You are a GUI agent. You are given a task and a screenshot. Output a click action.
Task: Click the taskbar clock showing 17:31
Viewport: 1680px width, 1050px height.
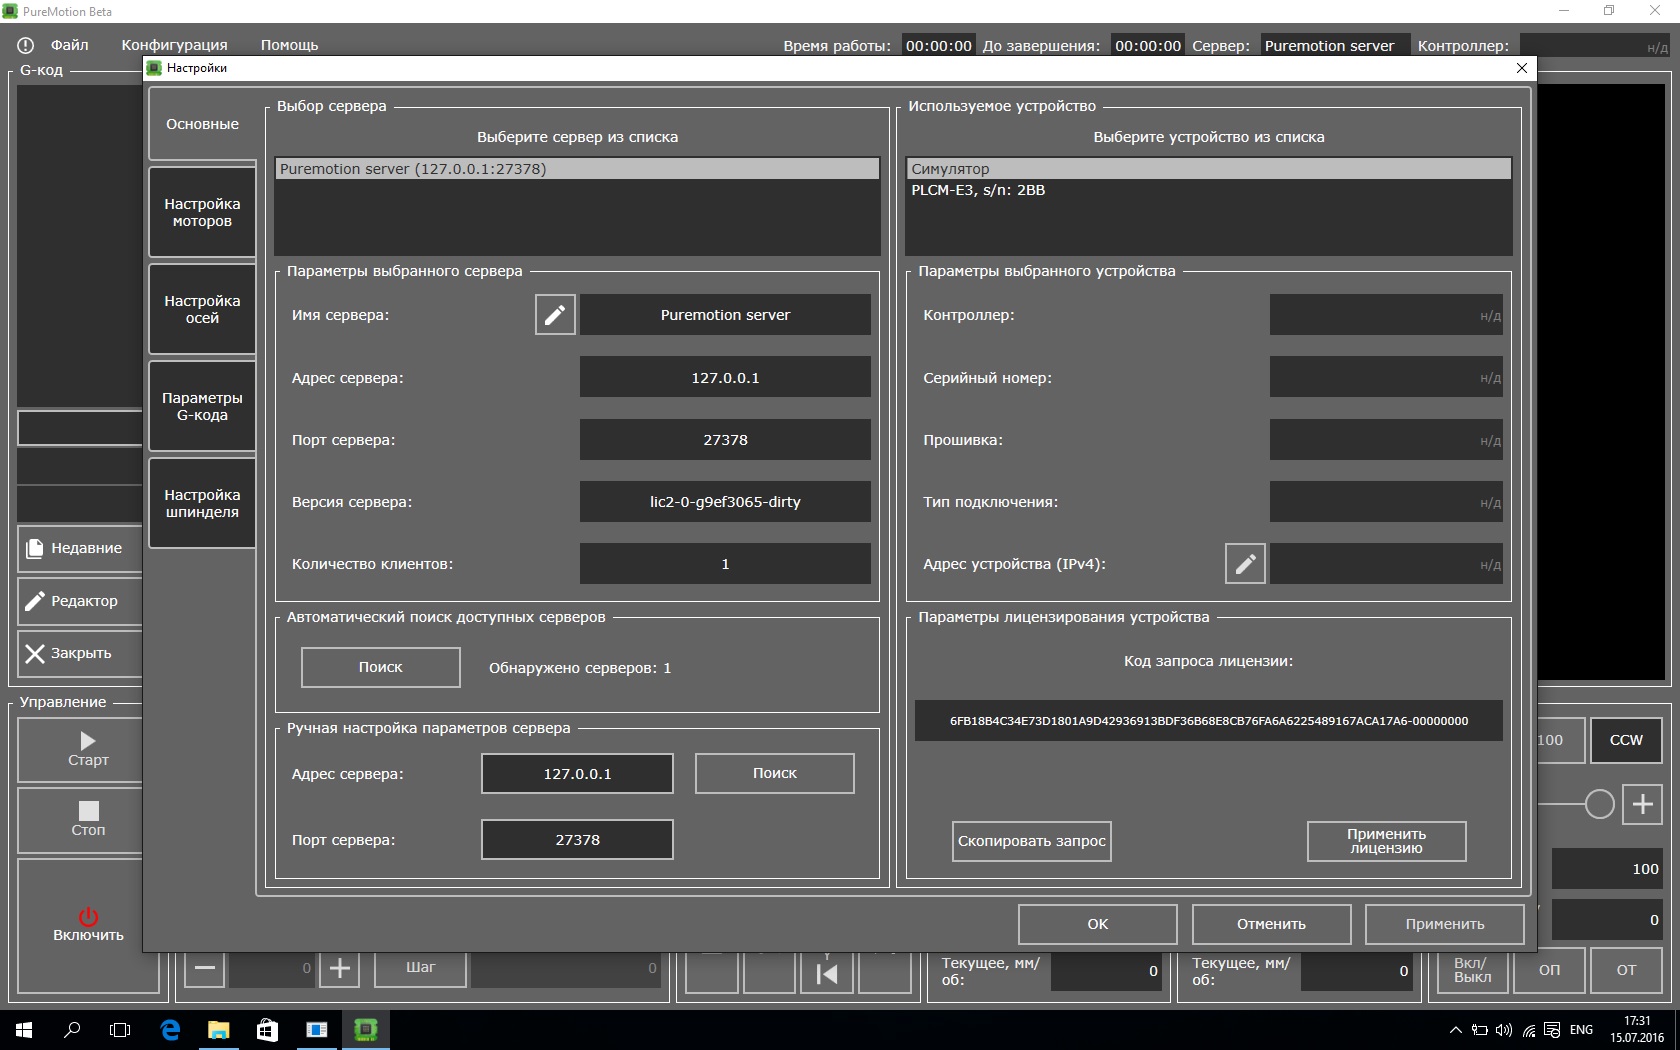pyautogui.click(x=1637, y=1030)
